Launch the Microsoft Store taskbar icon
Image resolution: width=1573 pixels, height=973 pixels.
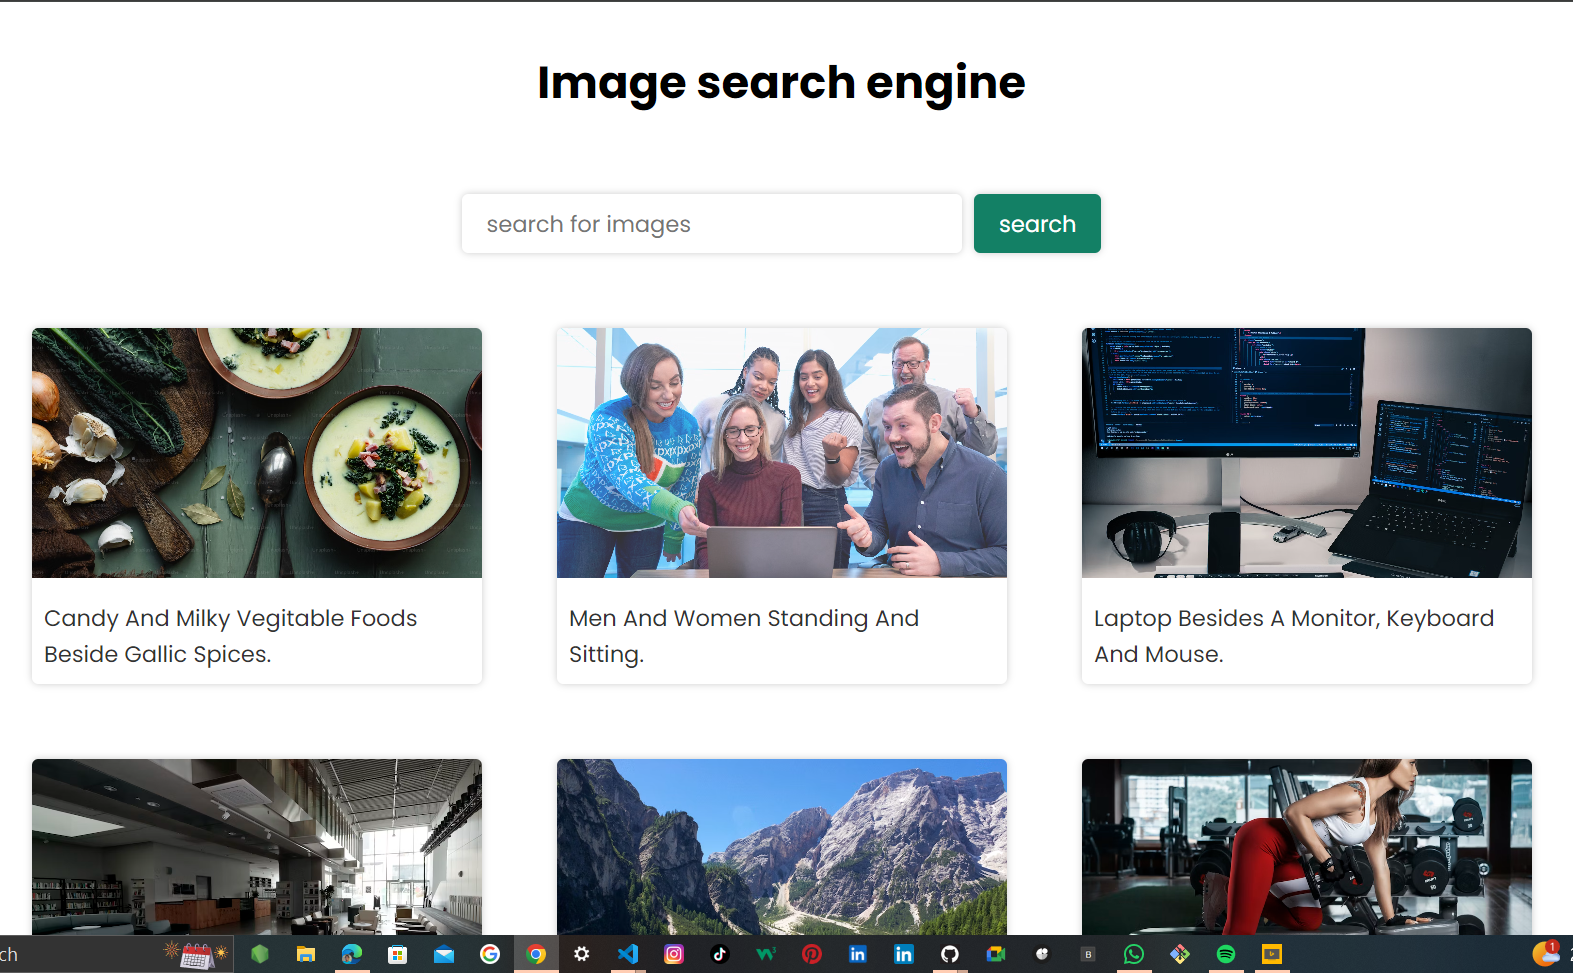pyautogui.click(x=398, y=954)
